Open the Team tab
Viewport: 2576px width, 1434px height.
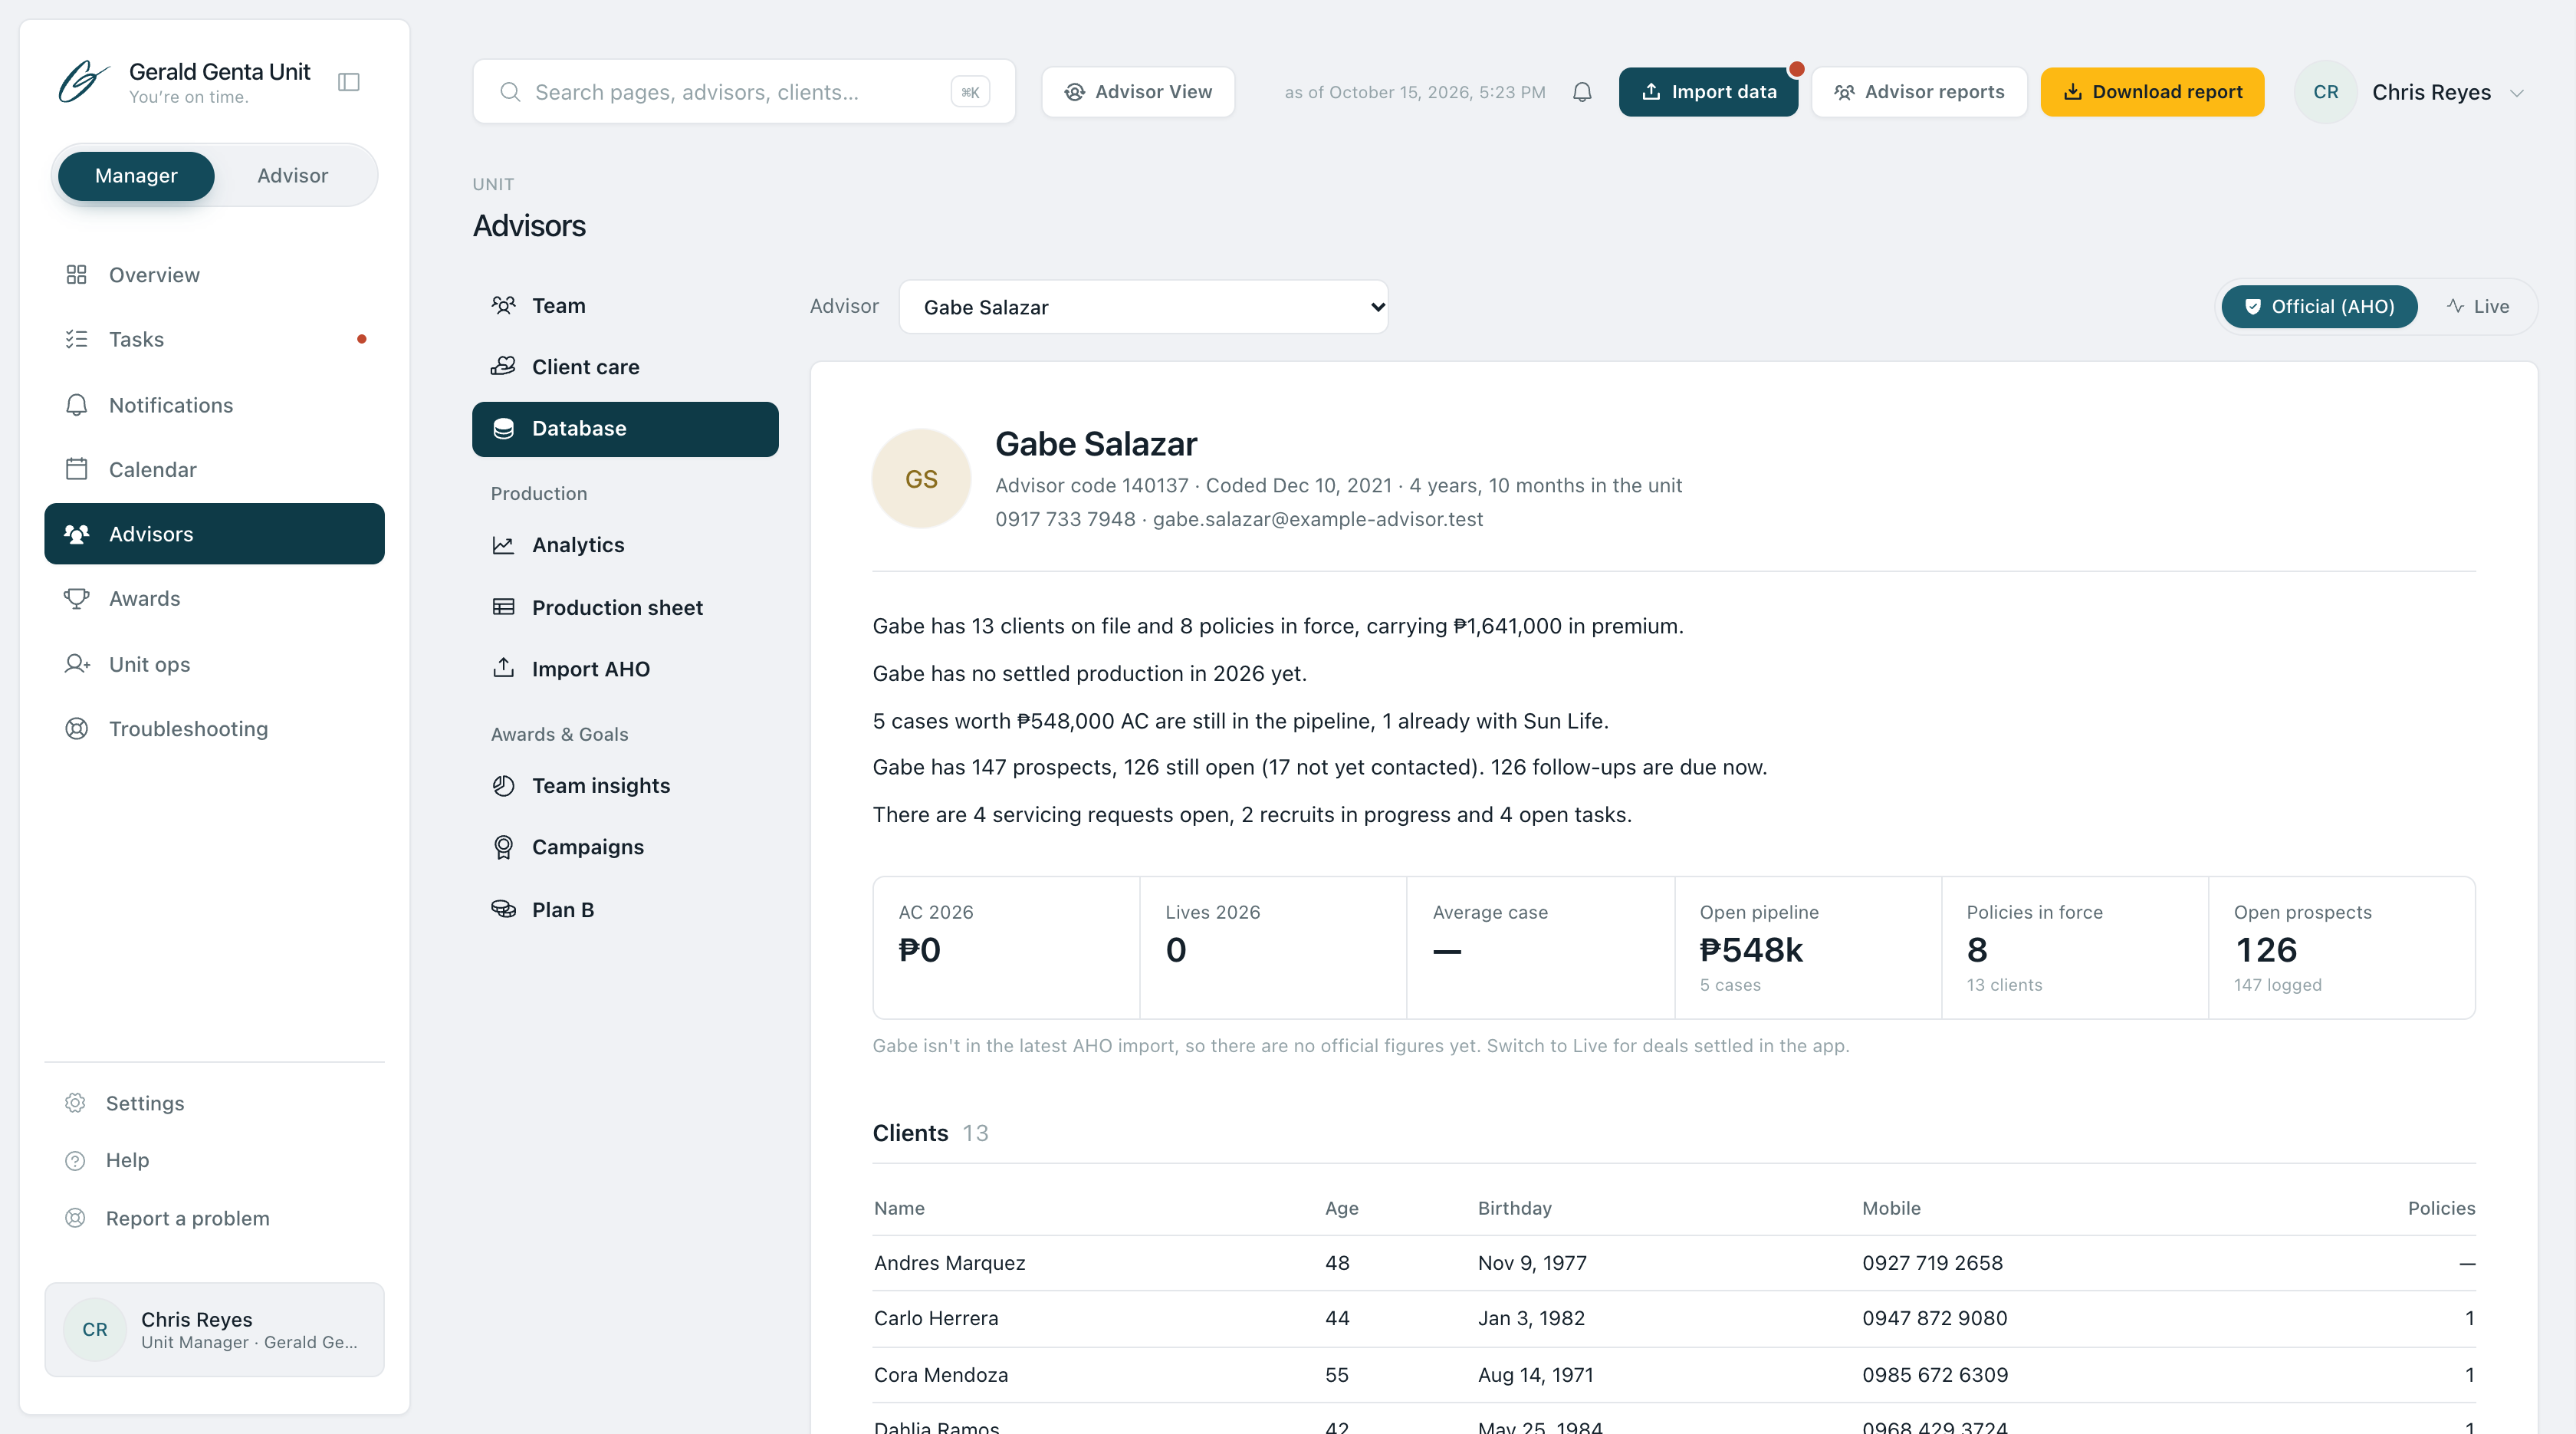point(625,306)
